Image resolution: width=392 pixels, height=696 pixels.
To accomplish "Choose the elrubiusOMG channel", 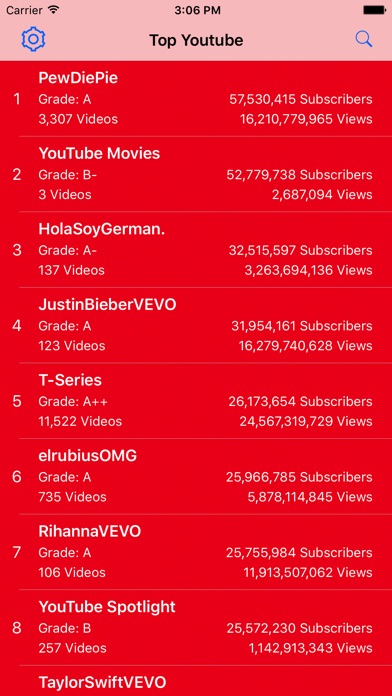I will [x=196, y=476].
